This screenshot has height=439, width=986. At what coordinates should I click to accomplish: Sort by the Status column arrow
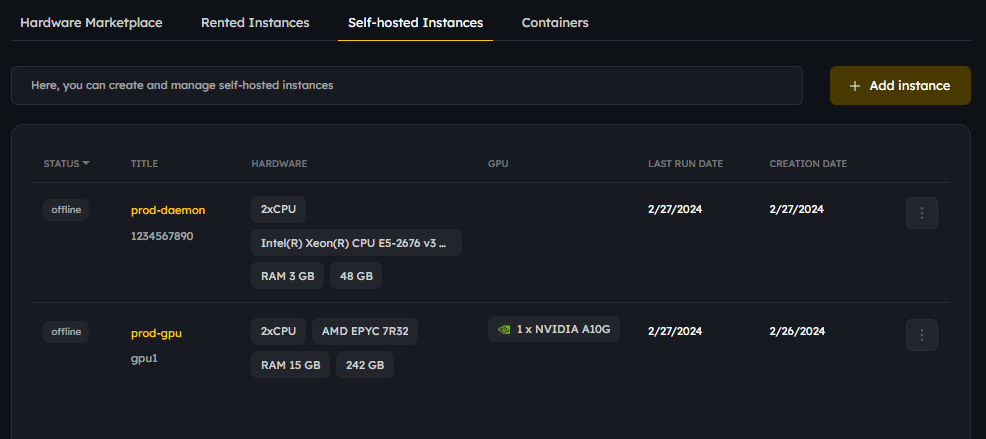[x=86, y=163]
